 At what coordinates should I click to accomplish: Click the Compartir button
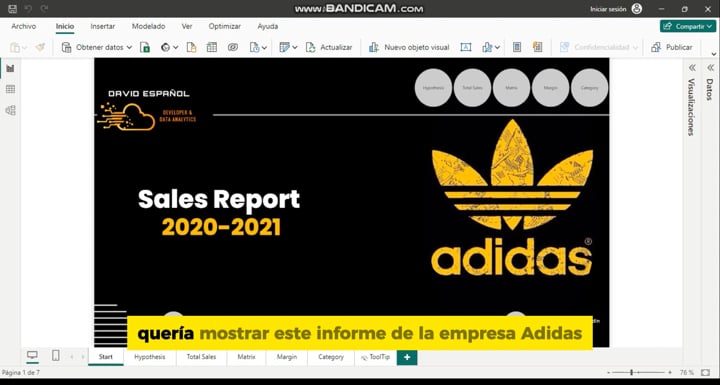(x=688, y=27)
